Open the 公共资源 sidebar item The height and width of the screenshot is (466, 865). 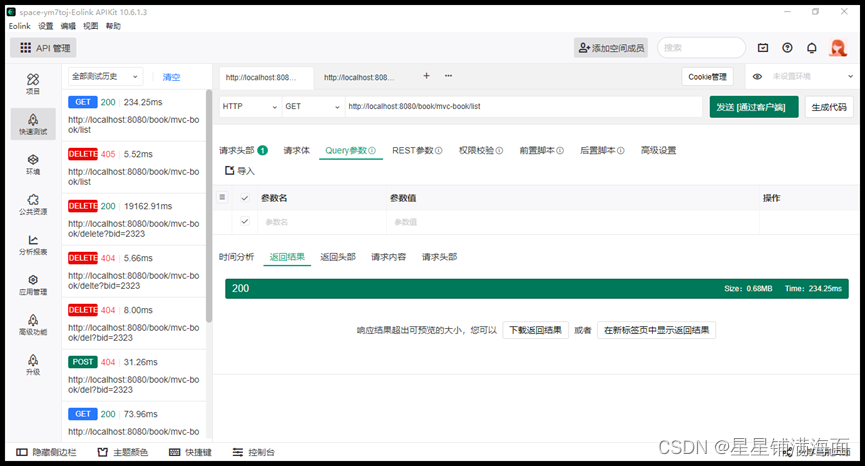(x=33, y=204)
